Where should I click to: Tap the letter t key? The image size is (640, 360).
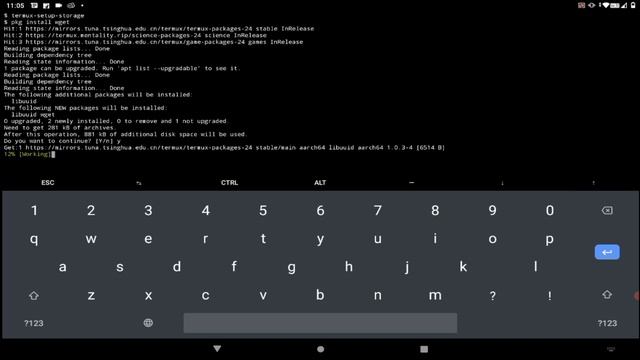click(x=263, y=238)
